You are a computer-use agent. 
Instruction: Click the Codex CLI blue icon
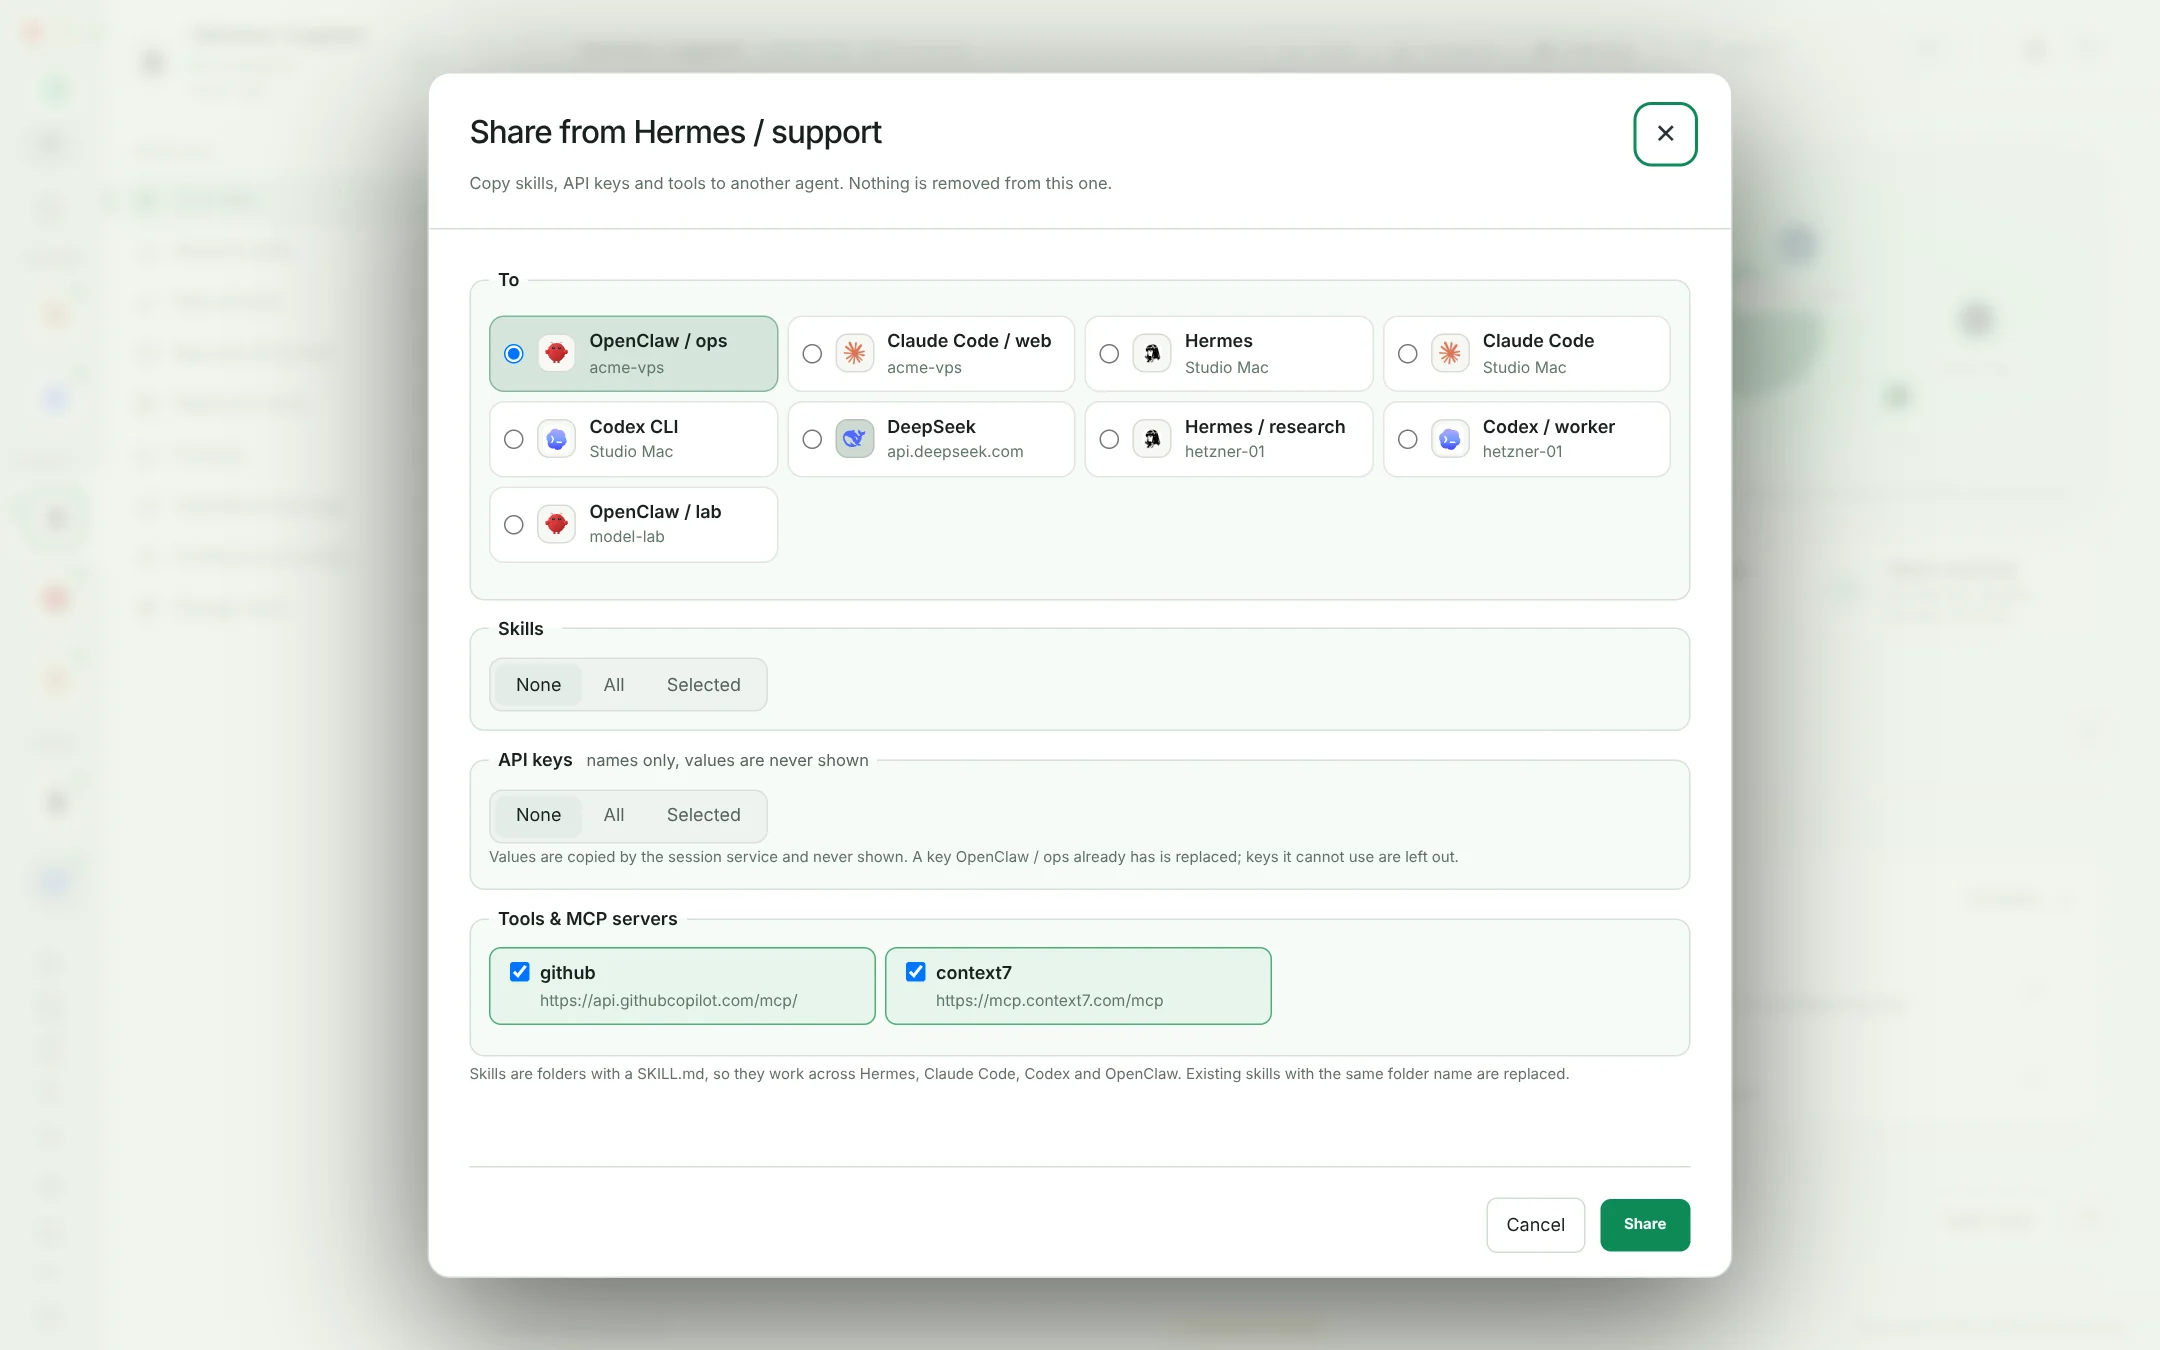556,439
